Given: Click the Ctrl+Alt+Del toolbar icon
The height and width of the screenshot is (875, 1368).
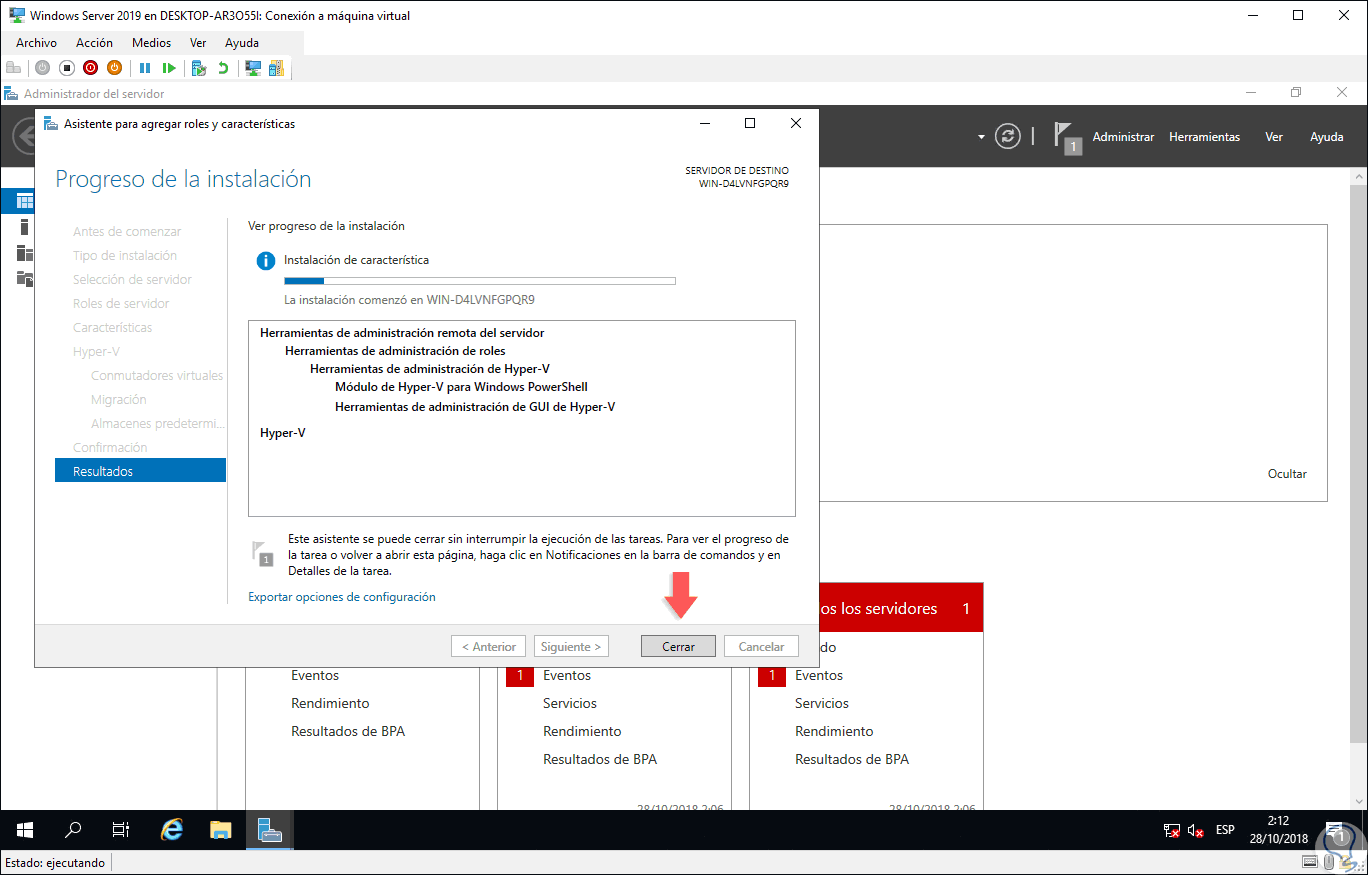Looking at the screenshot, I should (13, 68).
